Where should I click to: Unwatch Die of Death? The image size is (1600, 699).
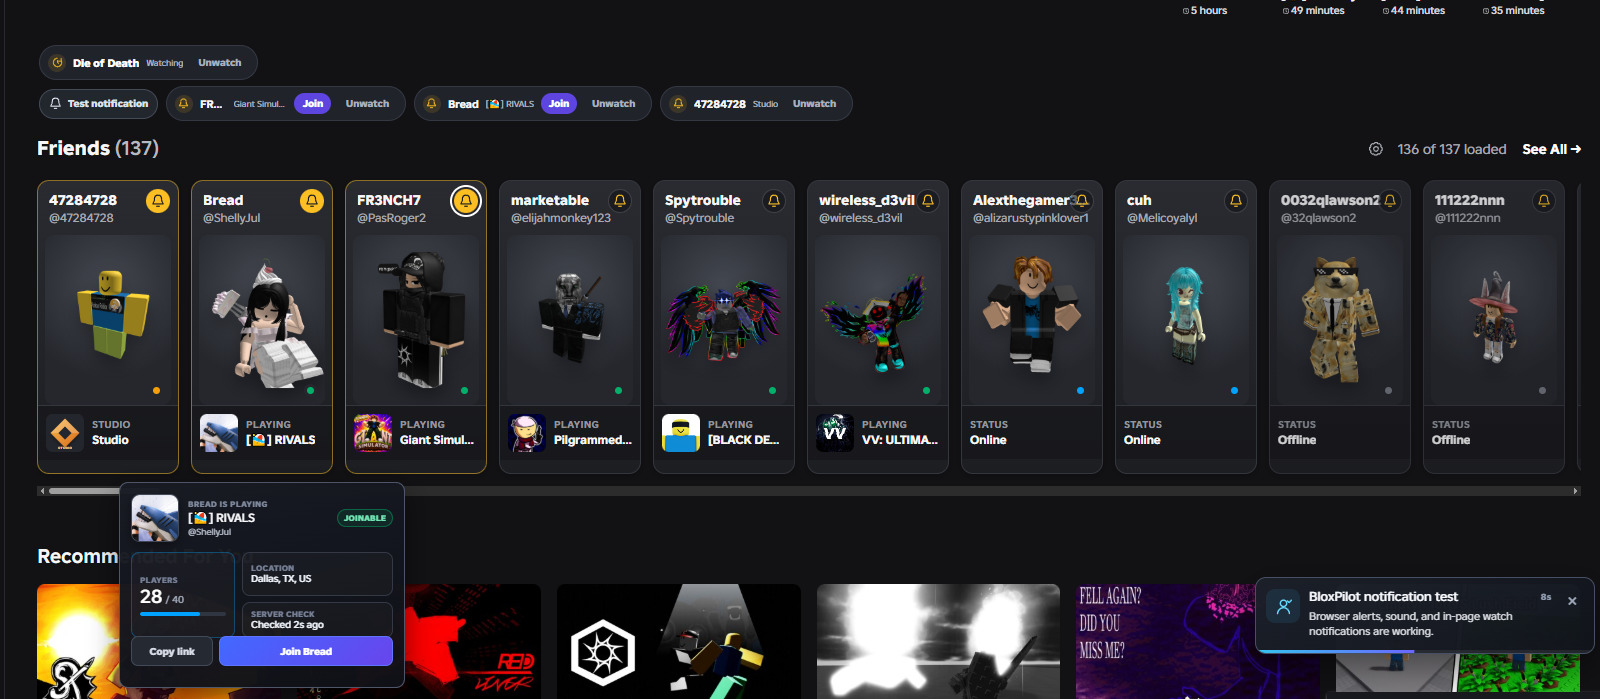click(220, 63)
